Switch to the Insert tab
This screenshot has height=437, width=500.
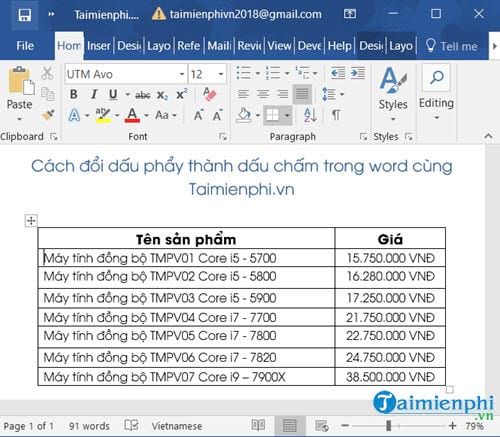coord(99,46)
